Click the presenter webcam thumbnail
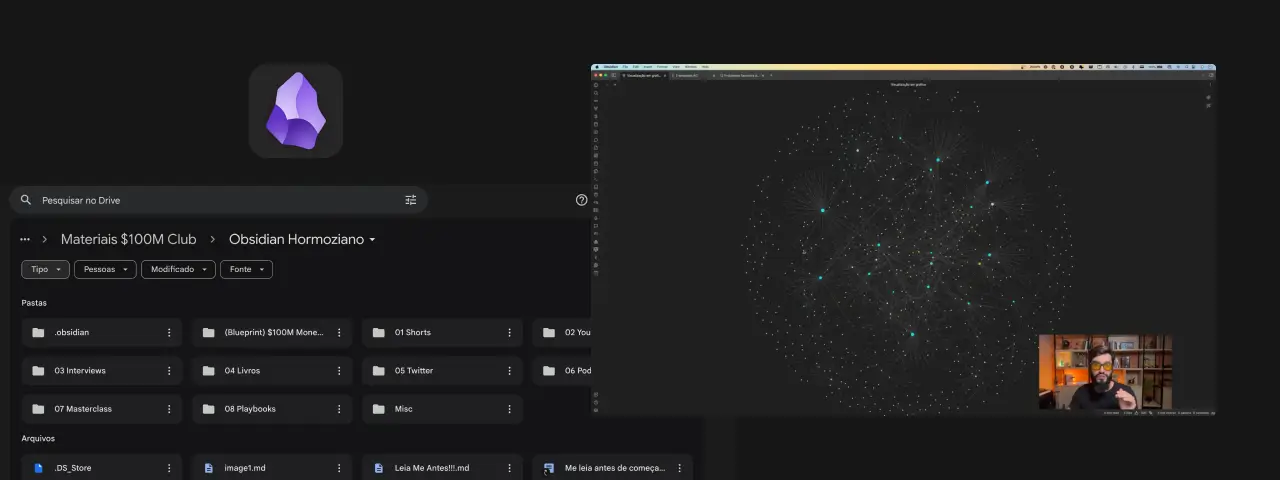1280x480 pixels. pyautogui.click(x=1105, y=371)
